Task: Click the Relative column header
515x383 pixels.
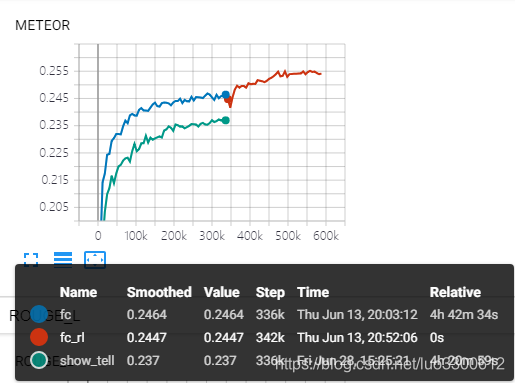Action: pyautogui.click(x=455, y=292)
